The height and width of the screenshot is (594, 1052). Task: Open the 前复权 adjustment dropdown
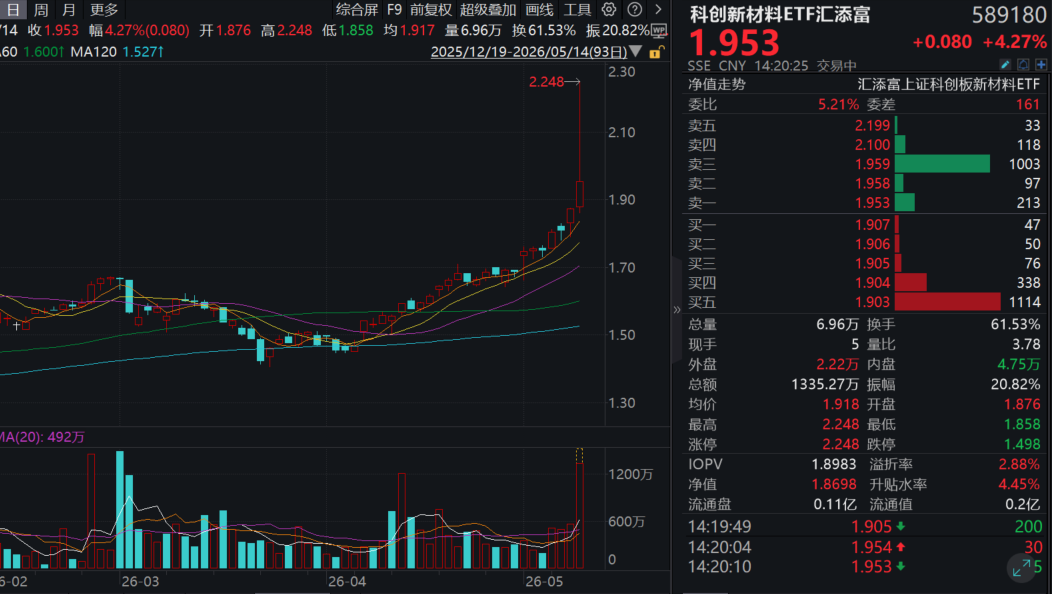coord(431,9)
